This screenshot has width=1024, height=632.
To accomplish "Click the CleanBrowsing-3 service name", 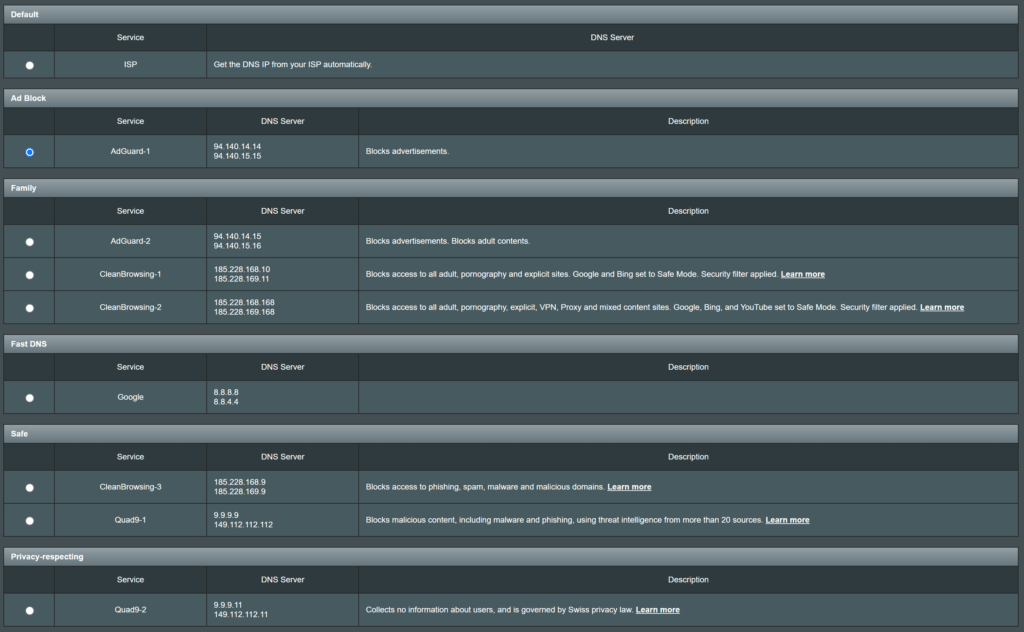I will pos(130,487).
